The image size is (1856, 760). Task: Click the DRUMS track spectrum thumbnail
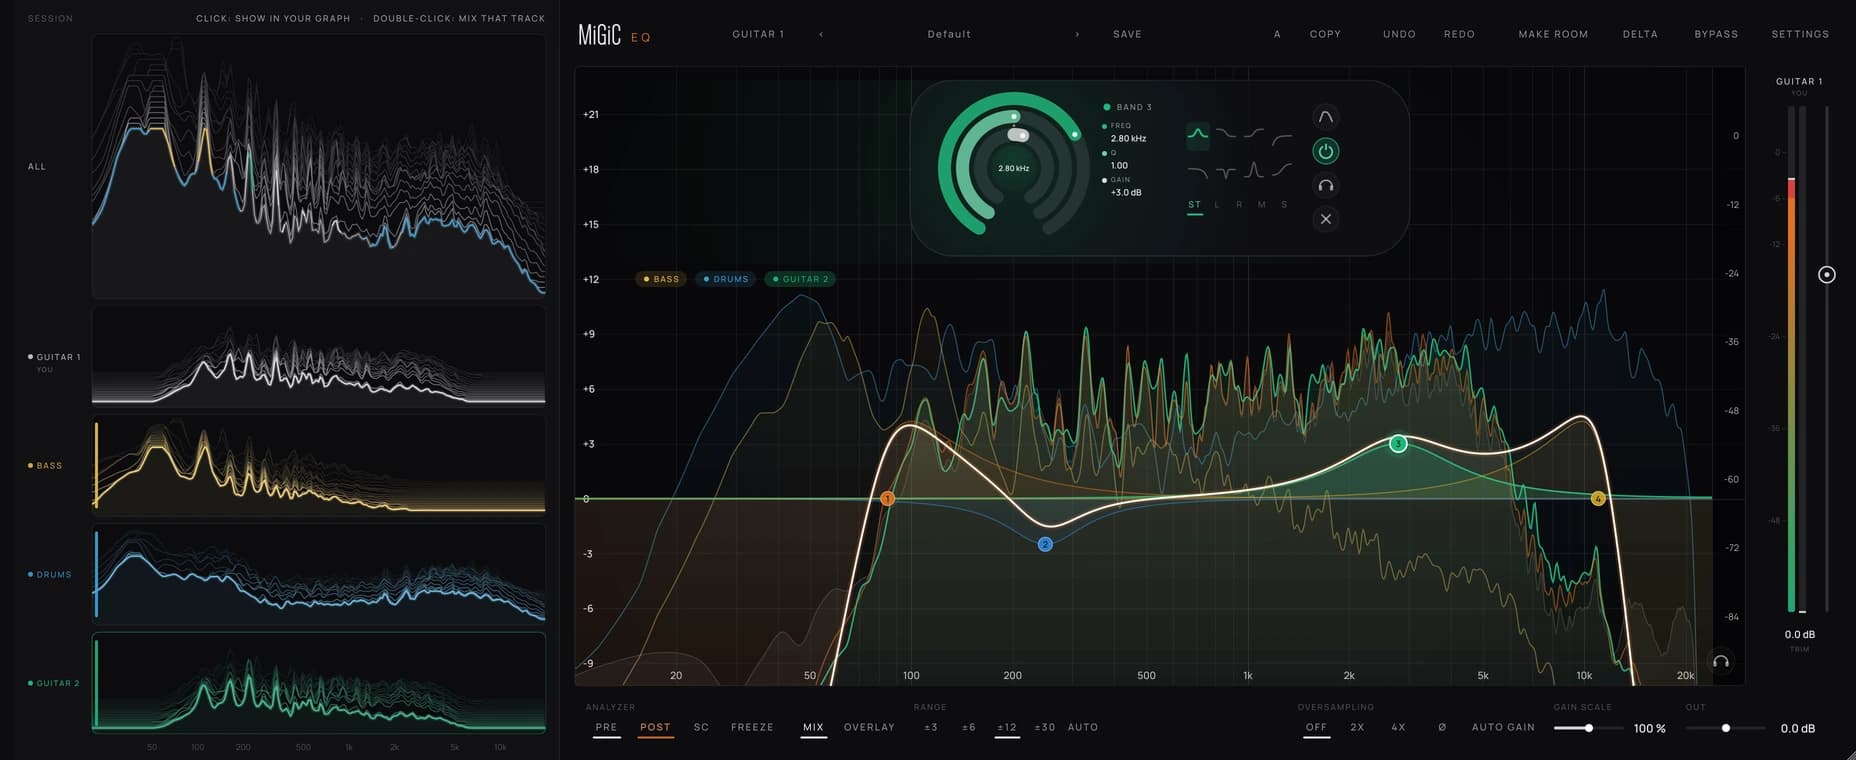point(318,574)
